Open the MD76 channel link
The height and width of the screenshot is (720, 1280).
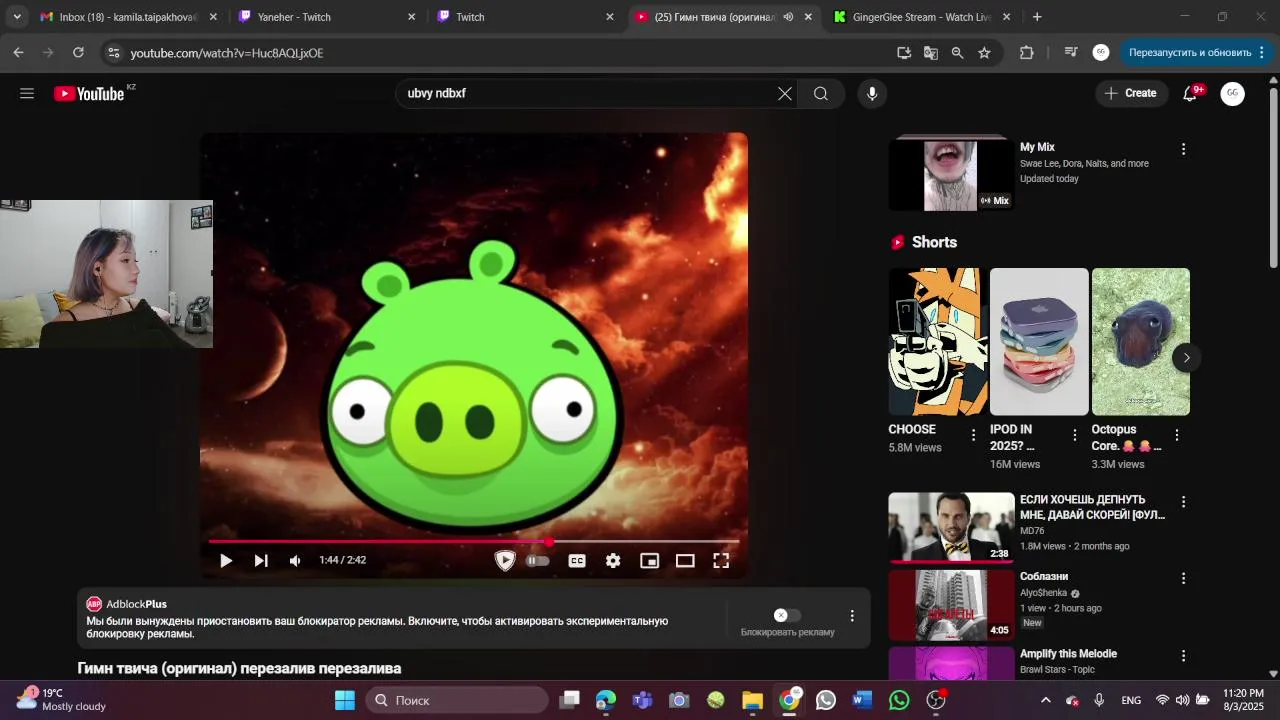(x=1032, y=531)
